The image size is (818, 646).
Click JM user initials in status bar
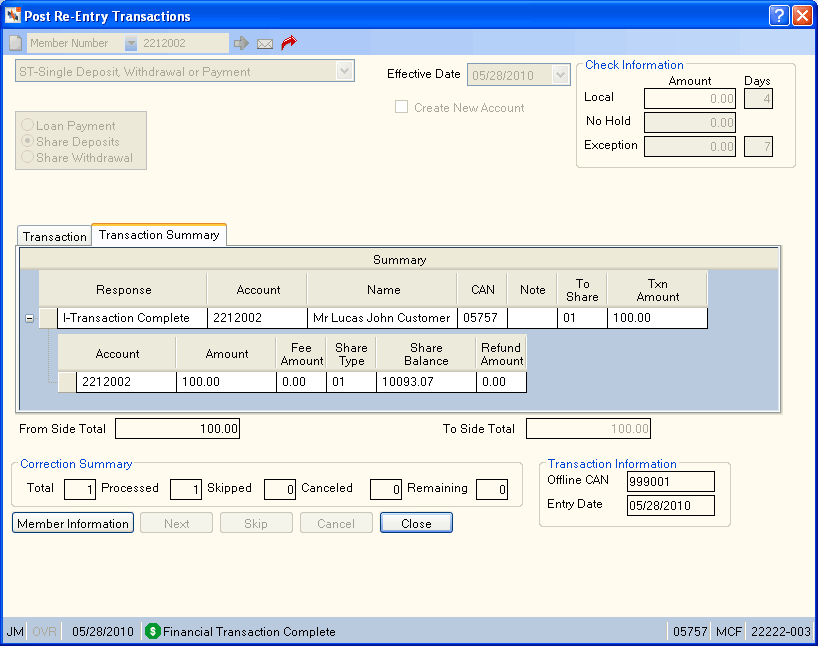tap(15, 631)
